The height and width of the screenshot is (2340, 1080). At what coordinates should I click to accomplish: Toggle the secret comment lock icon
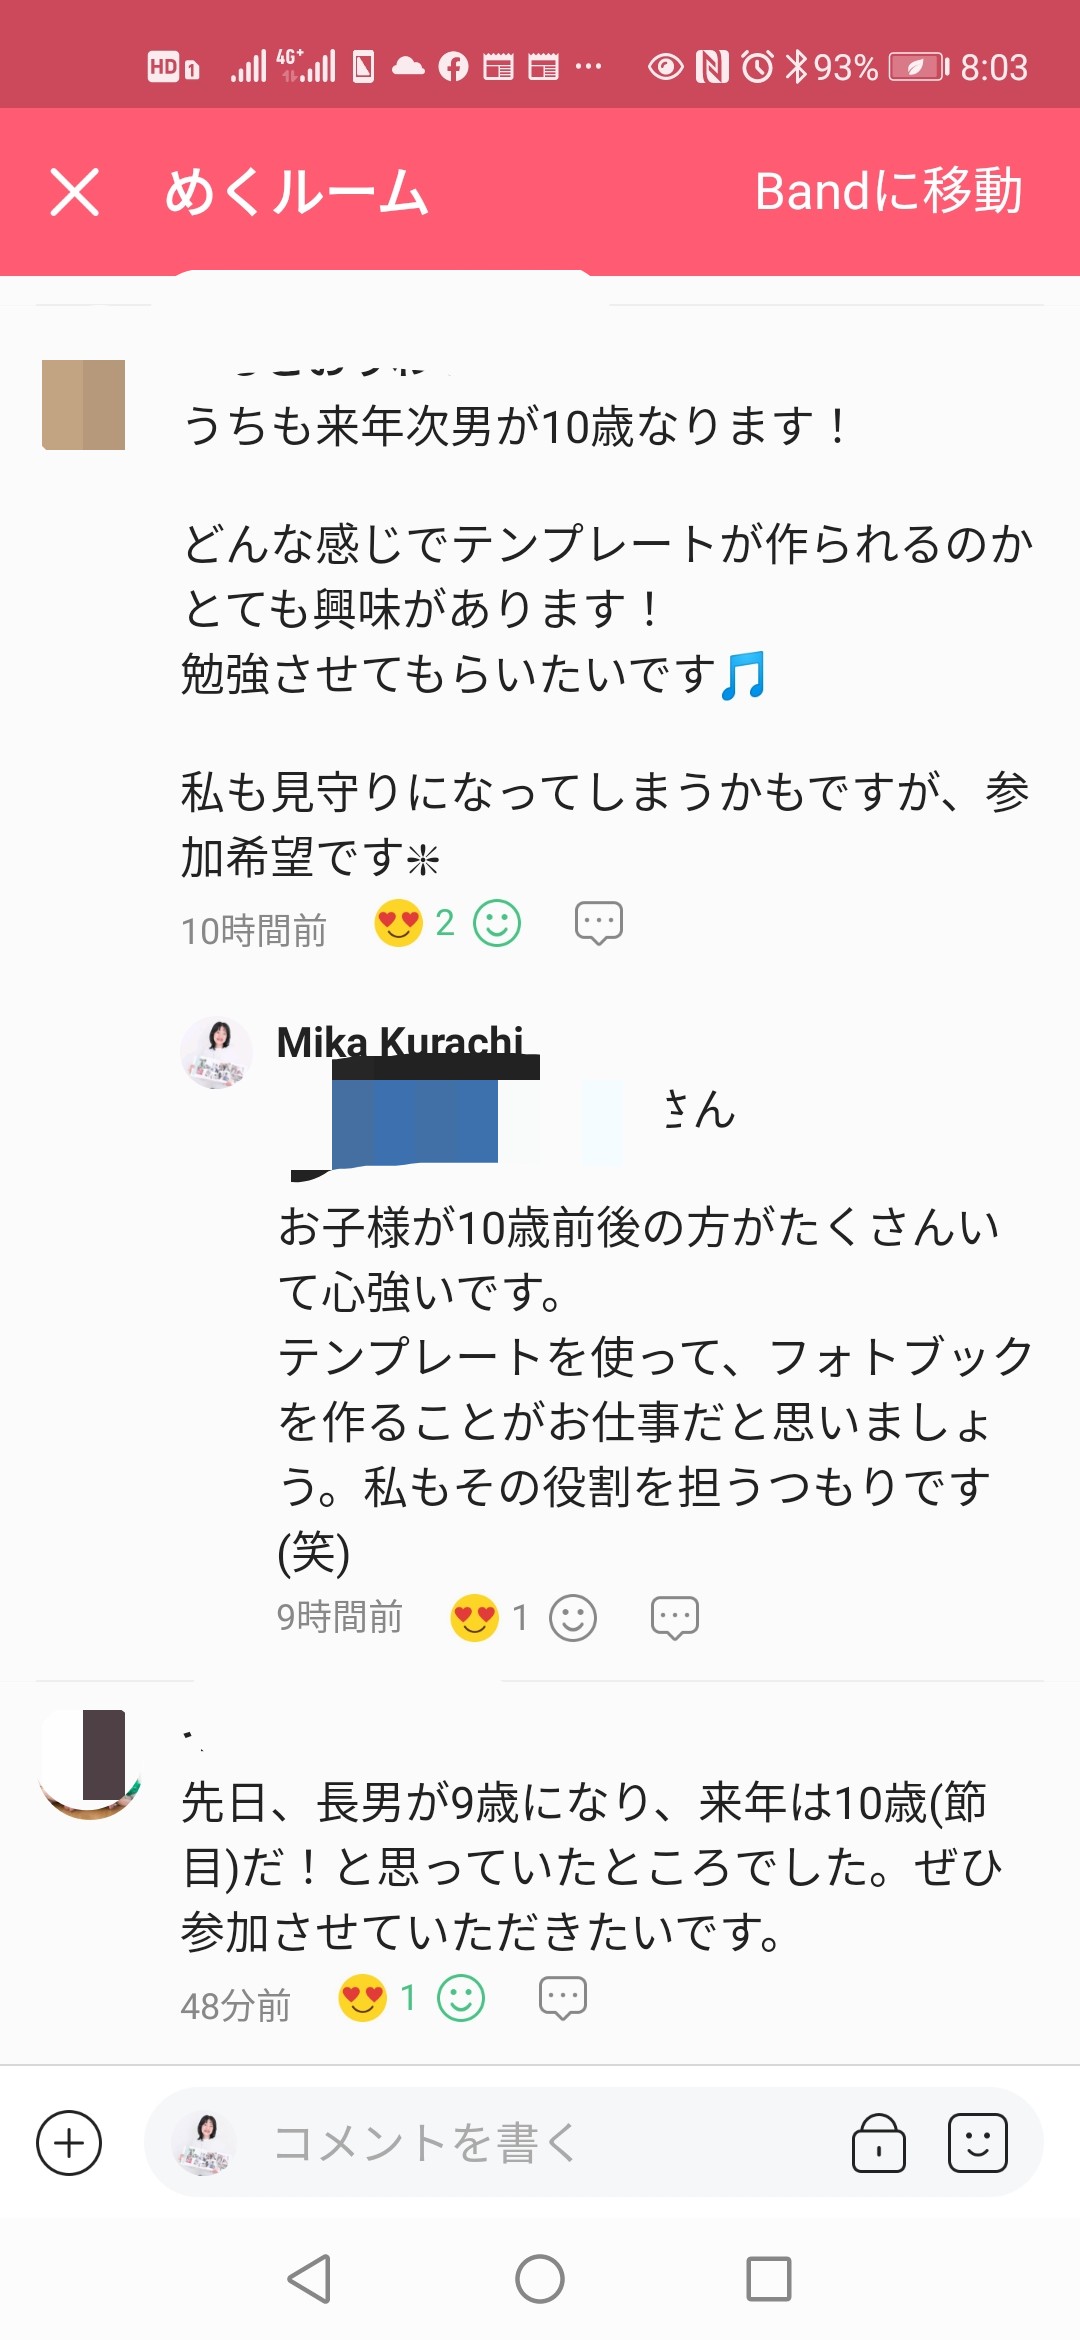coord(878,2143)
